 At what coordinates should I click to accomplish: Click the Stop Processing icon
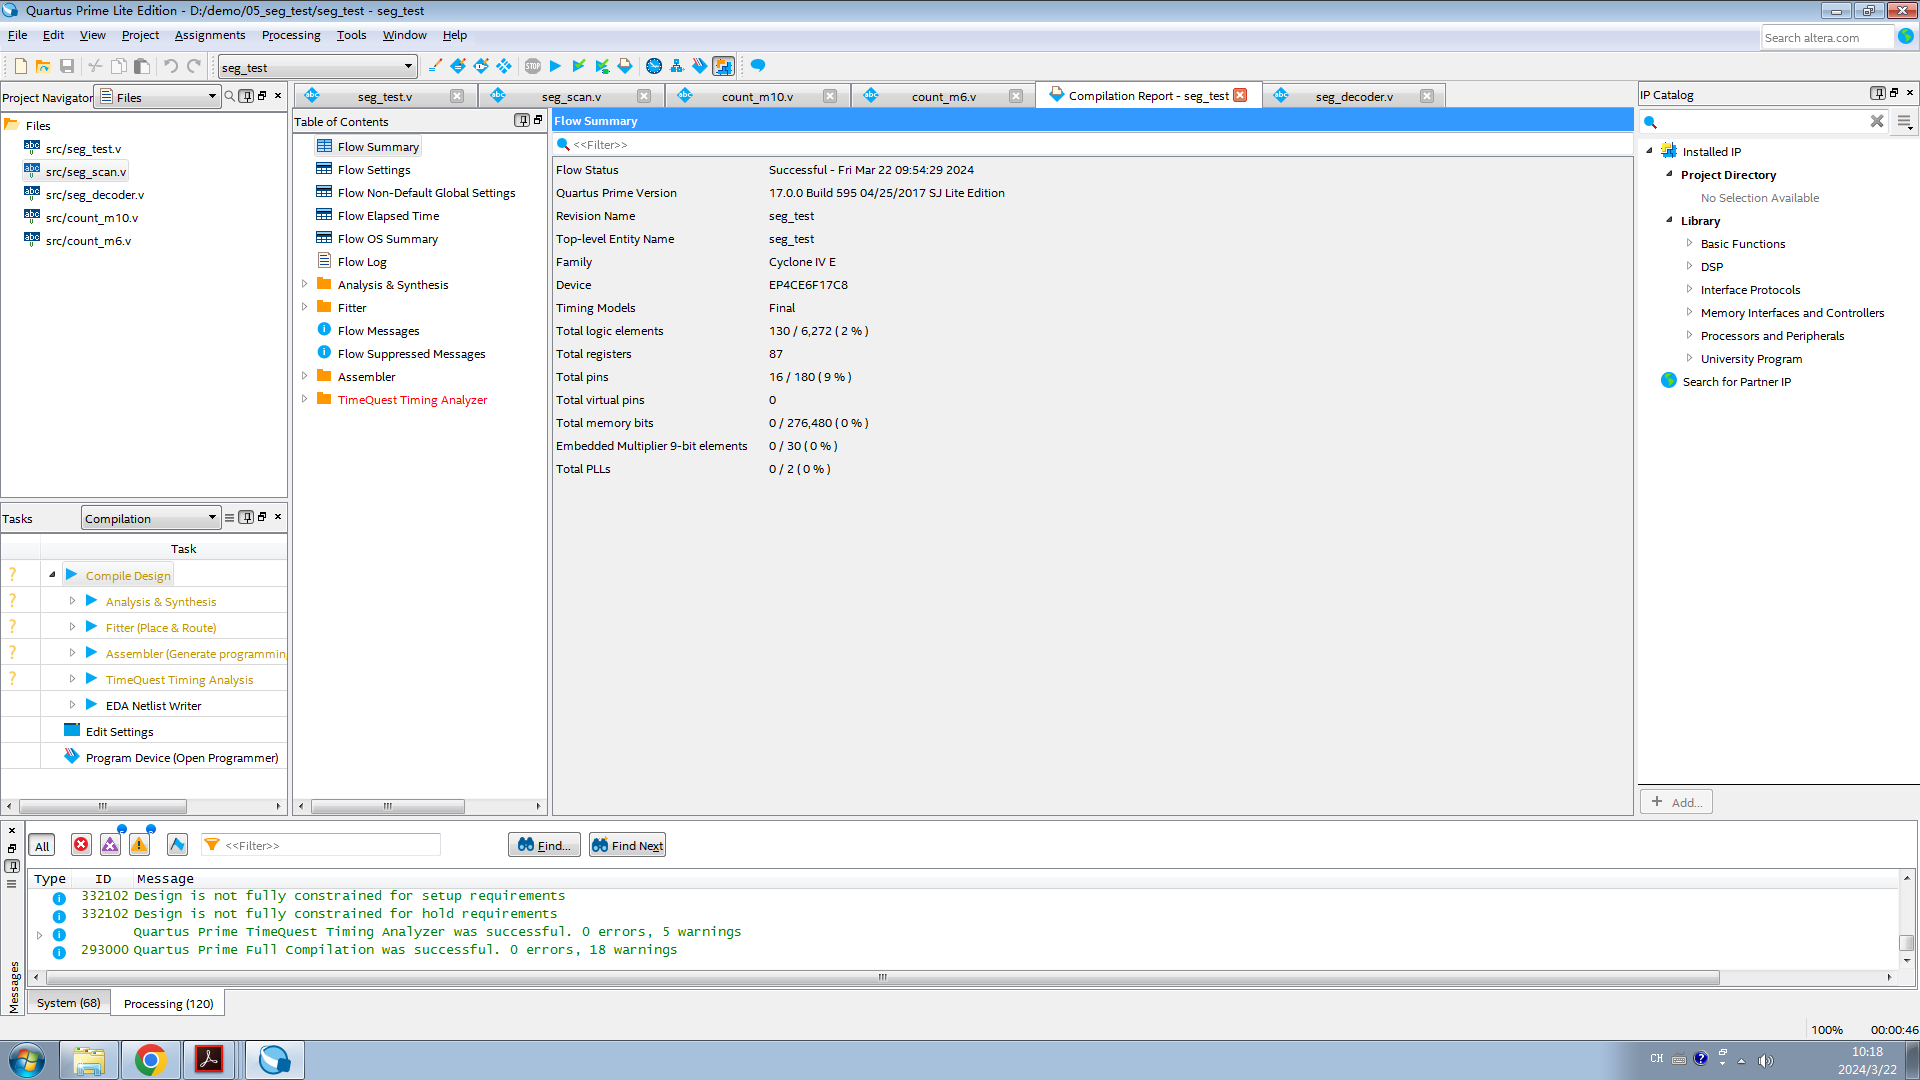(x=533, y=66)
